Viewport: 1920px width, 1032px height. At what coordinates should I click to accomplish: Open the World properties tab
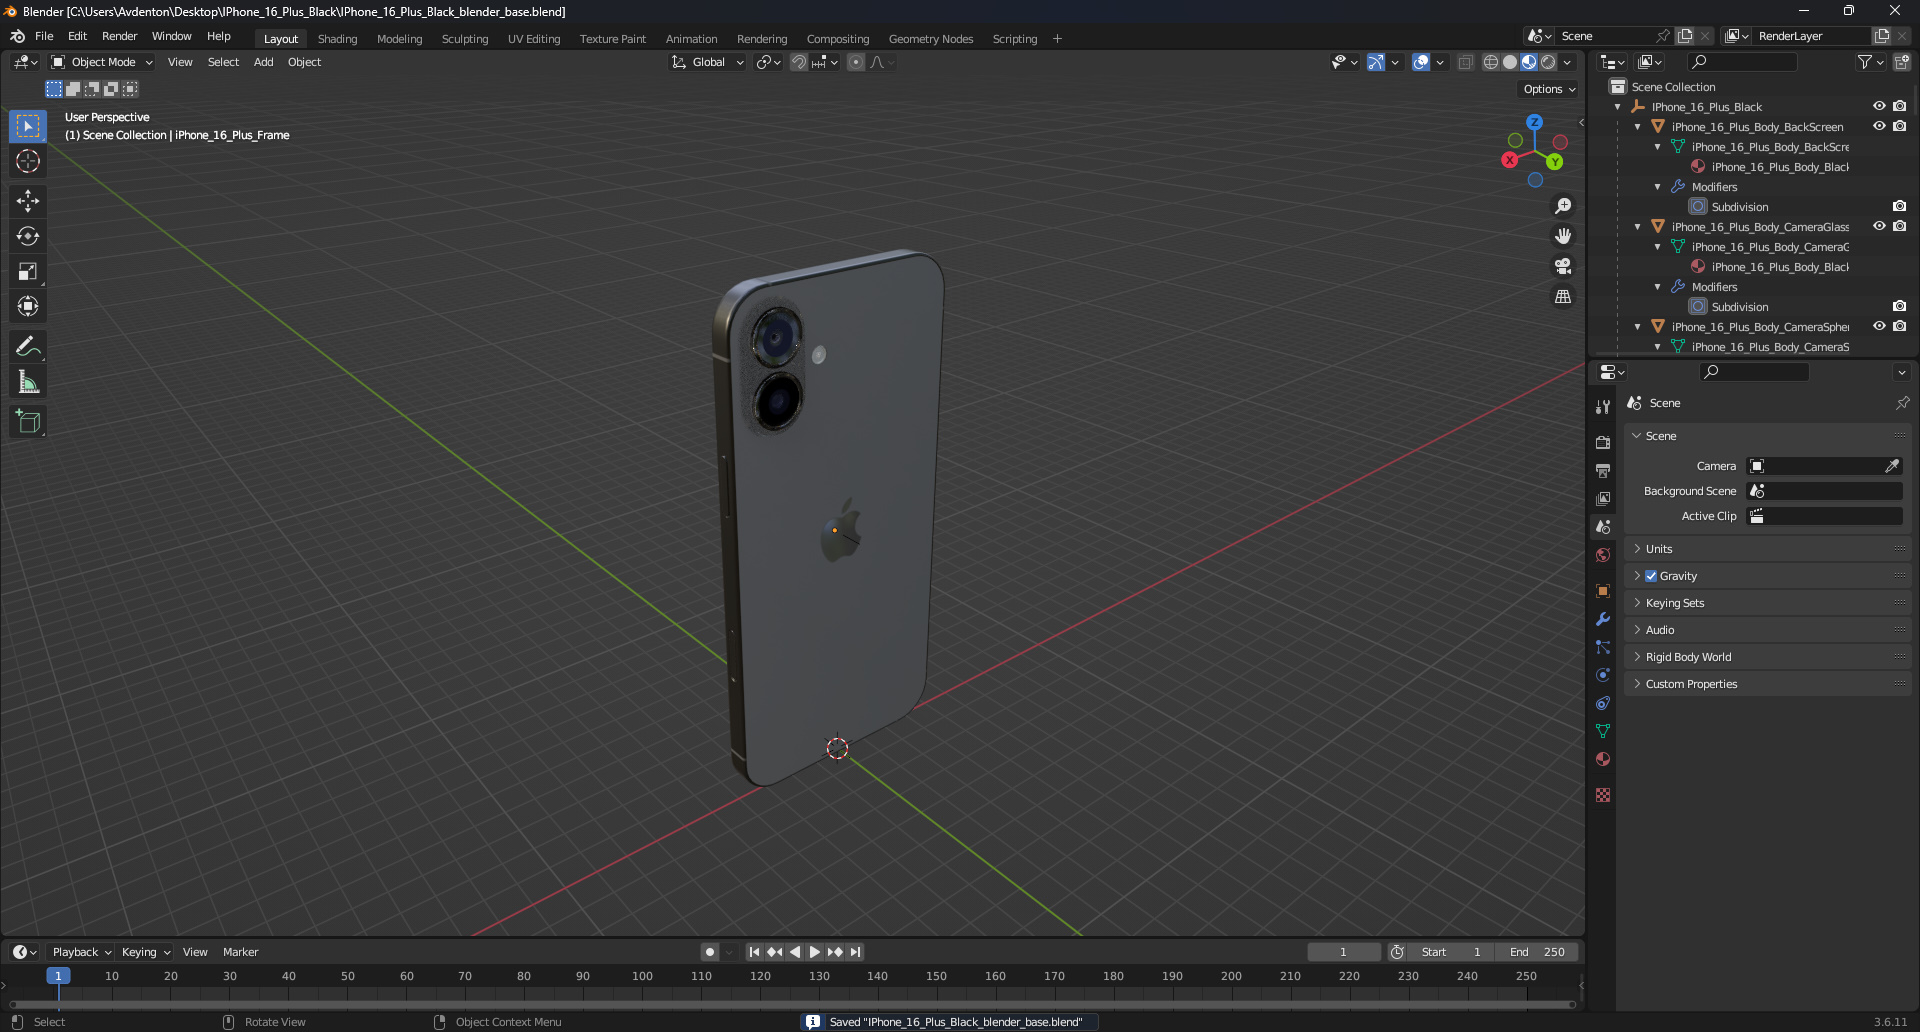pyautogui.click(x=1603, y=555)
